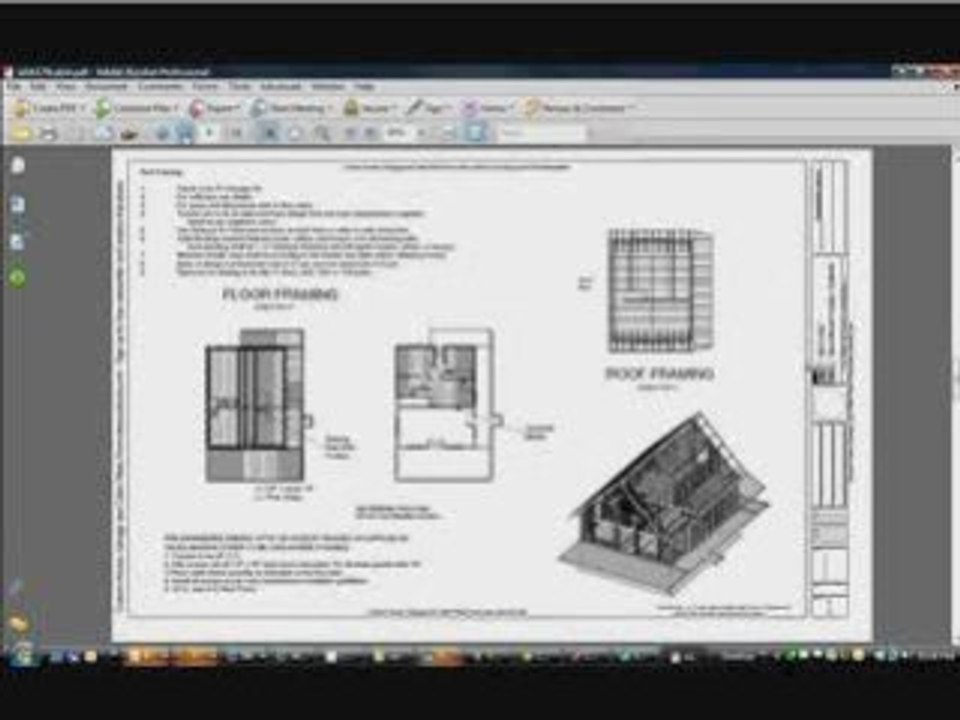Viewport: 960px width, 720px height.
Task: Open the Bookmarks navigation panel icon
Action: click(18, 204)
